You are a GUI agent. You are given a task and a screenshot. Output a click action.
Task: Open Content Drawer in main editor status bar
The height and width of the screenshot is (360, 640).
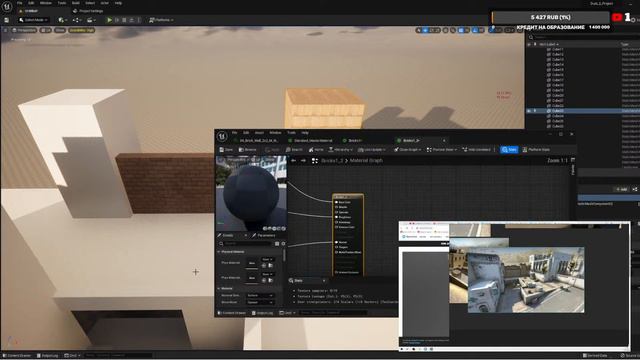pos(17,356)
